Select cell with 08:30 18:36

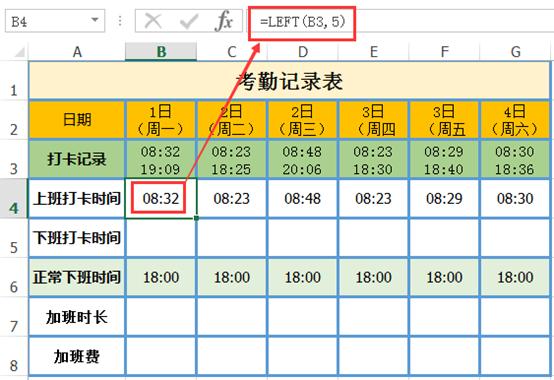tap(515, 159)
